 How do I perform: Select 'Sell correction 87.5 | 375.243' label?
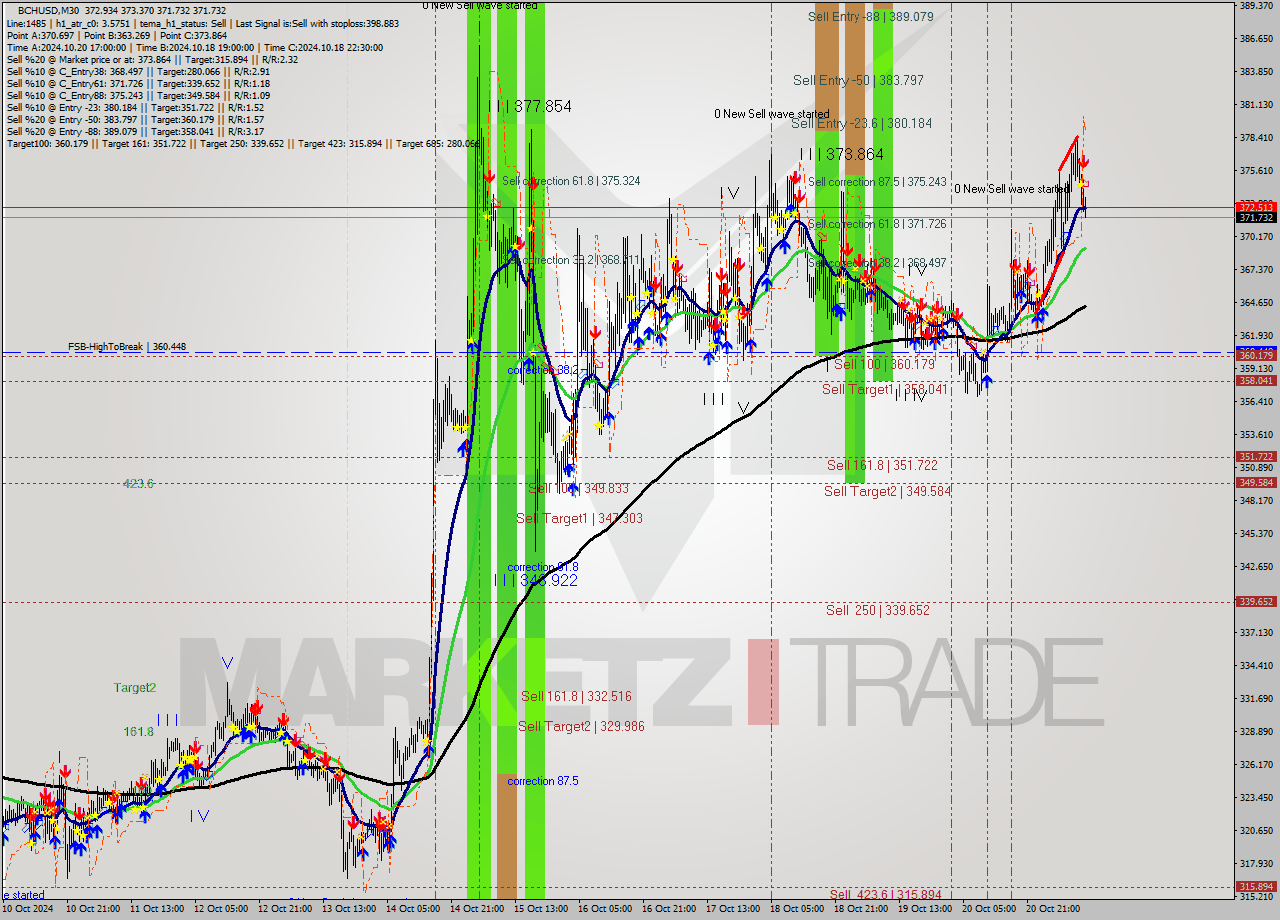click(x=877, y=182)
